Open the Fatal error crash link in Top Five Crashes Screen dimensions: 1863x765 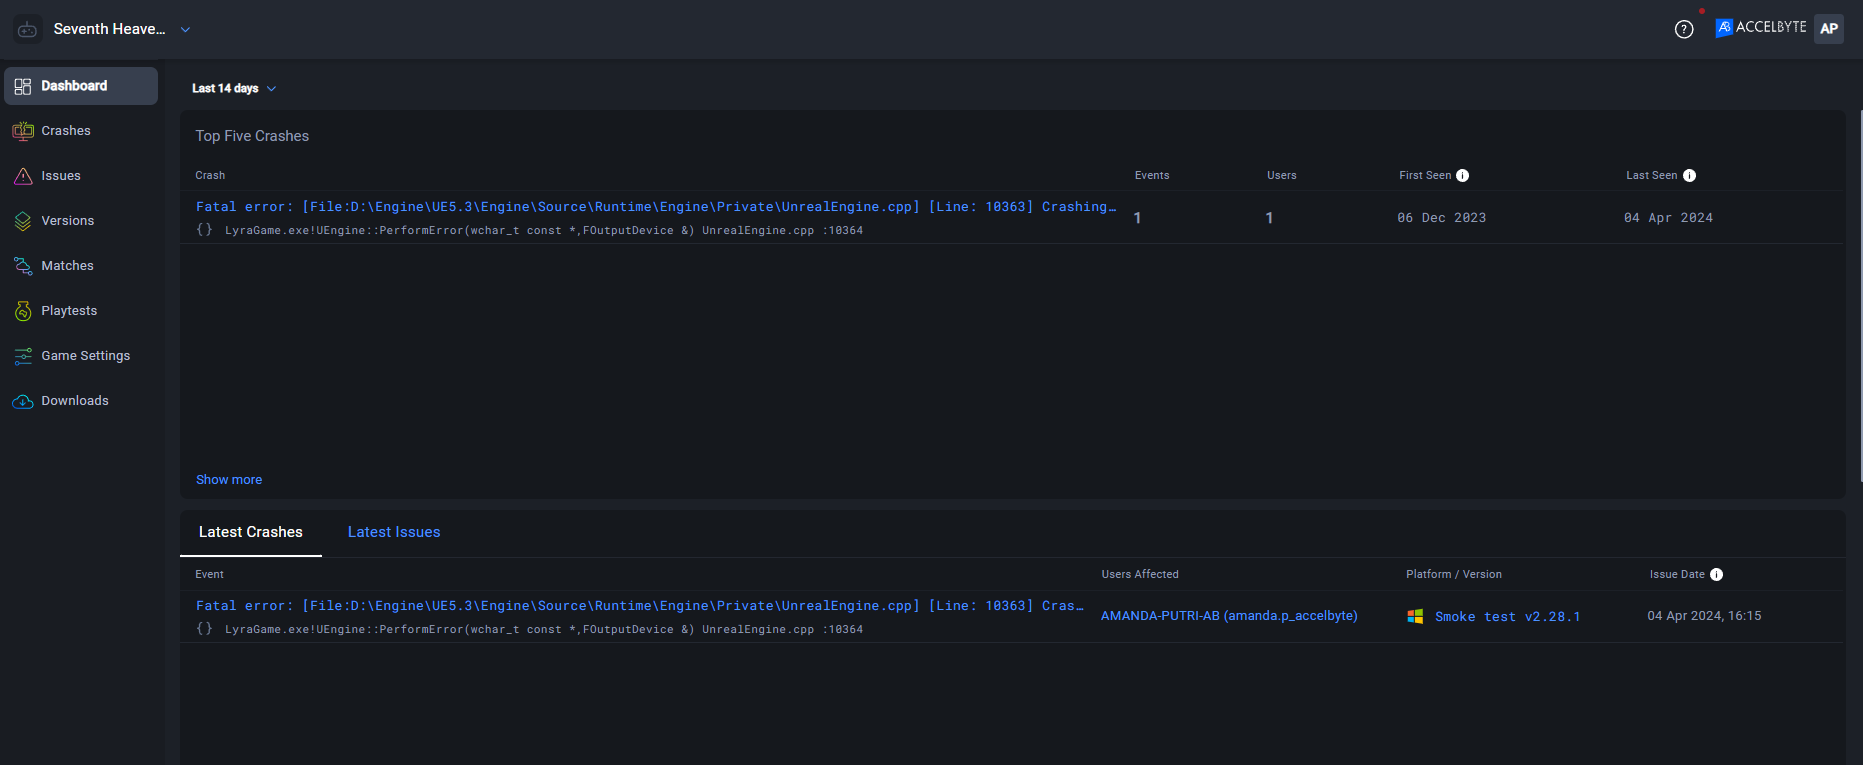[x=656, y=207]
